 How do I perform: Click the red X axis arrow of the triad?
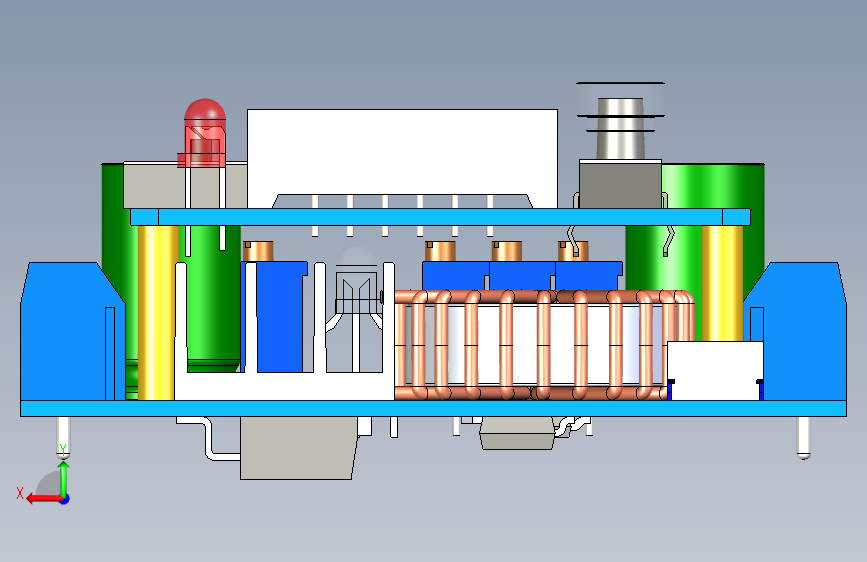coord(43,499)
